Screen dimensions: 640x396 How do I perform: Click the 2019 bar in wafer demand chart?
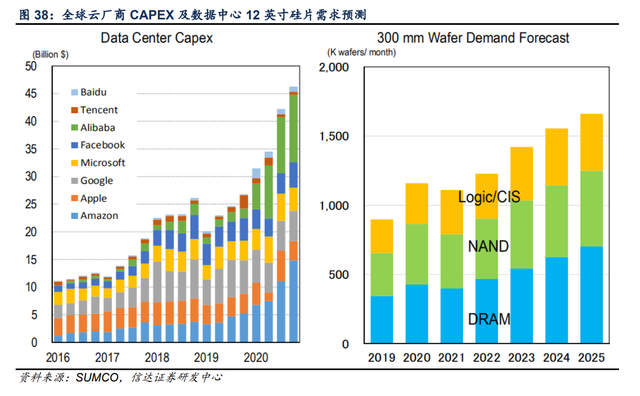[x=382, y=281]
